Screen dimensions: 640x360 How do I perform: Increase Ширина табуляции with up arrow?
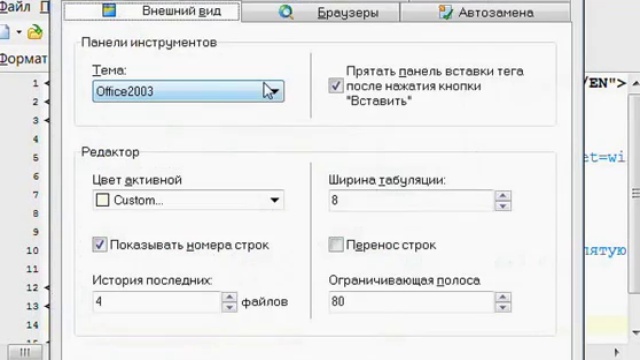503,196
